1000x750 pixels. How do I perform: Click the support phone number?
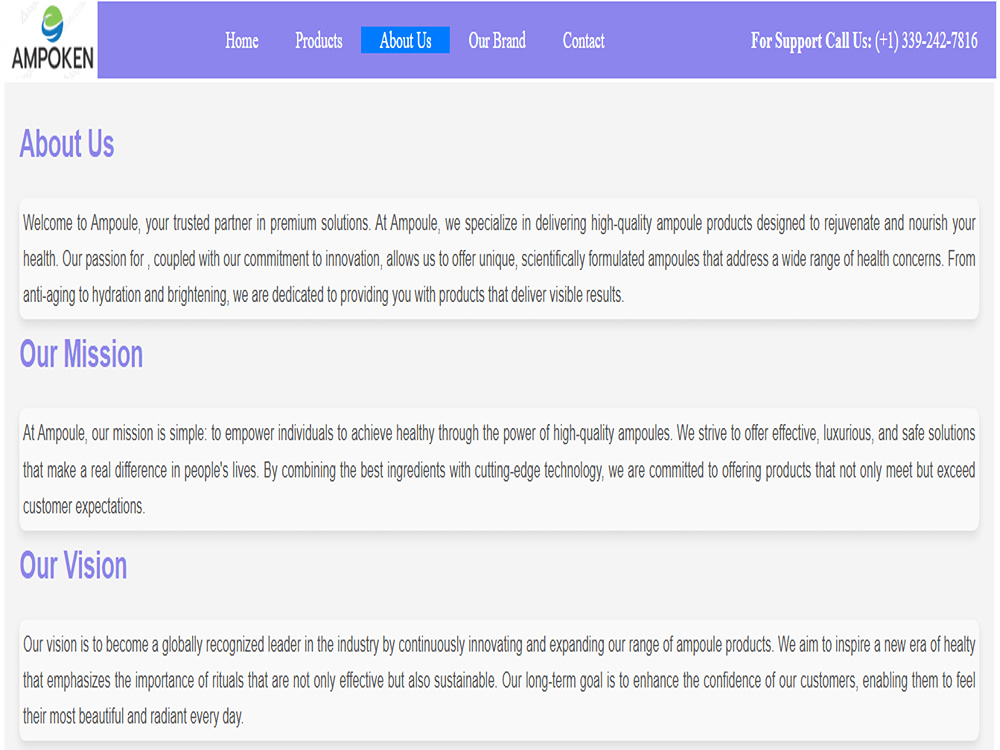[x=926, y=41]
